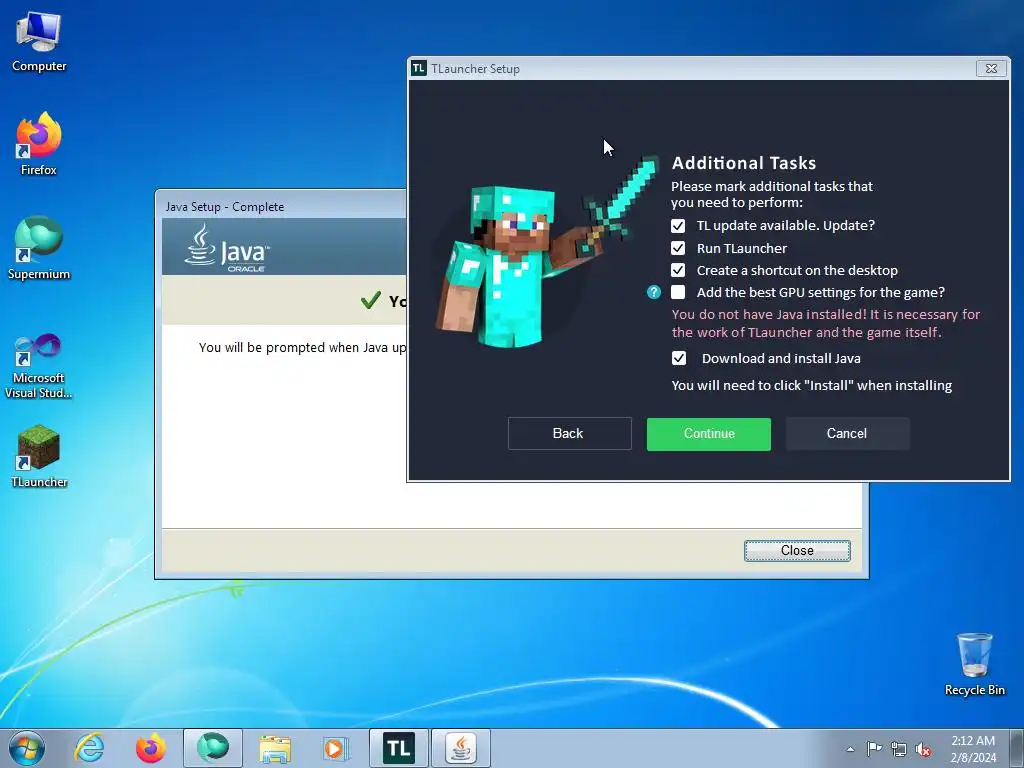Select the Firefox desktop shortcut

tap(39, 144)
